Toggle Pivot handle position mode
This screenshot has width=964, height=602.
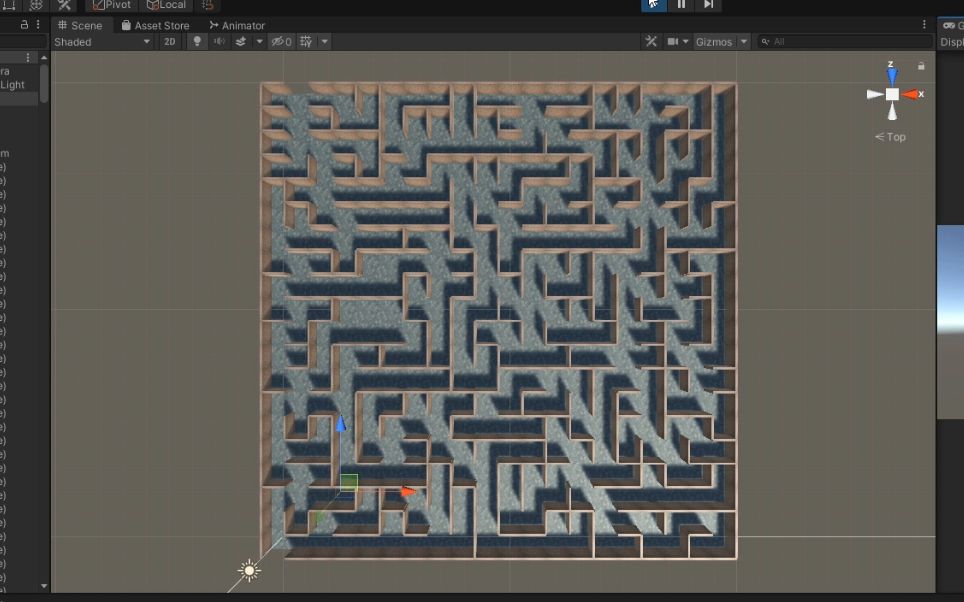[110, 5]
